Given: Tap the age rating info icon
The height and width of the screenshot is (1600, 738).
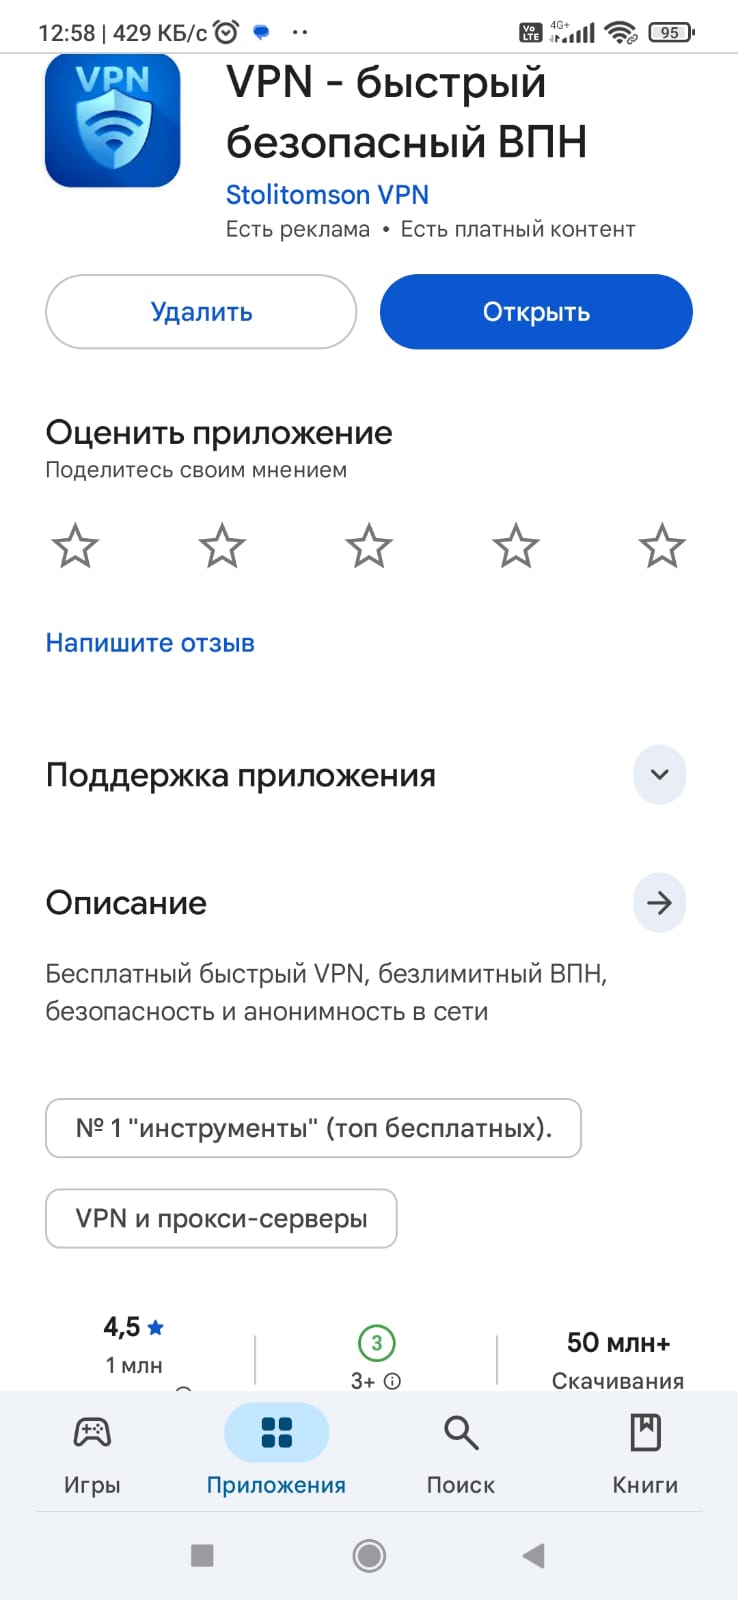Looking at the screenshot, I should point(393,1381).
